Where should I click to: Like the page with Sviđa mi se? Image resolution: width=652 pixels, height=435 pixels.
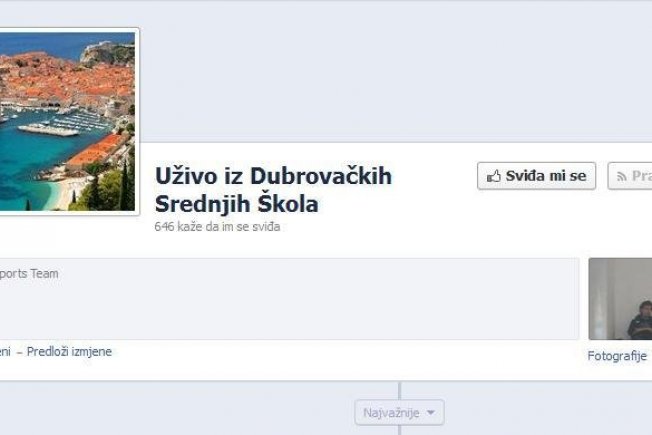pos(536,176)
